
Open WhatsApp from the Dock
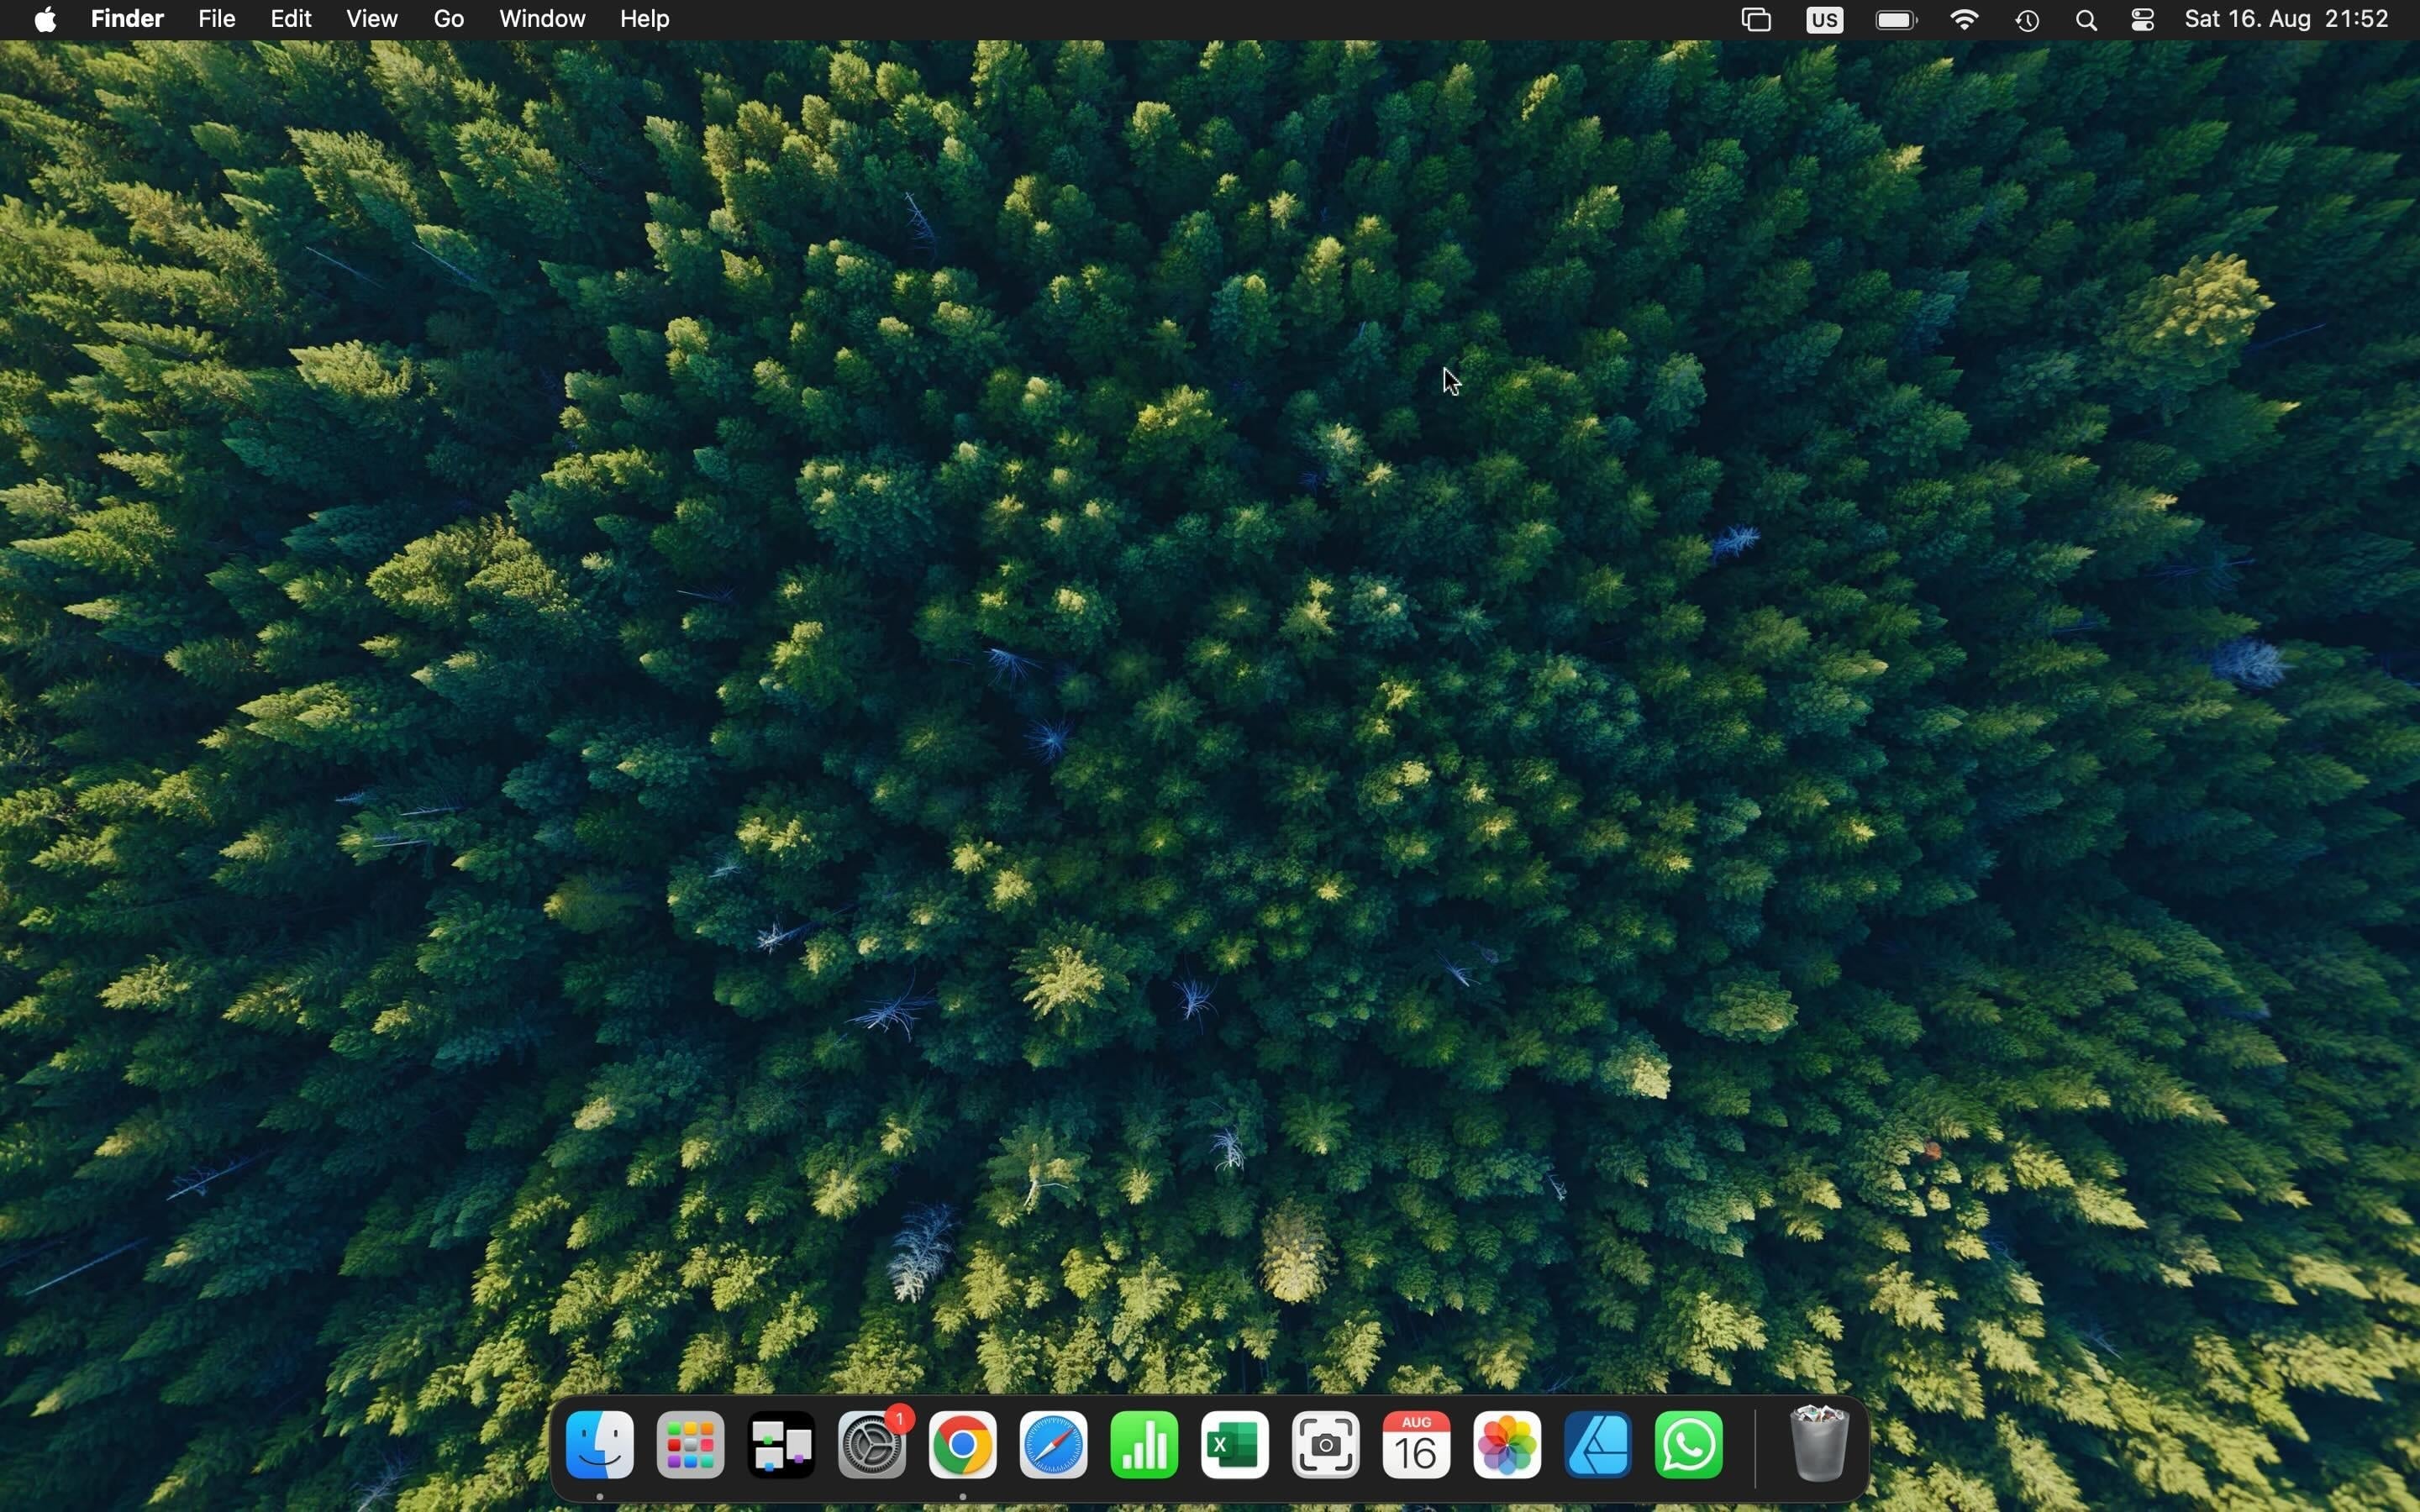(x=1689, y=1445)
